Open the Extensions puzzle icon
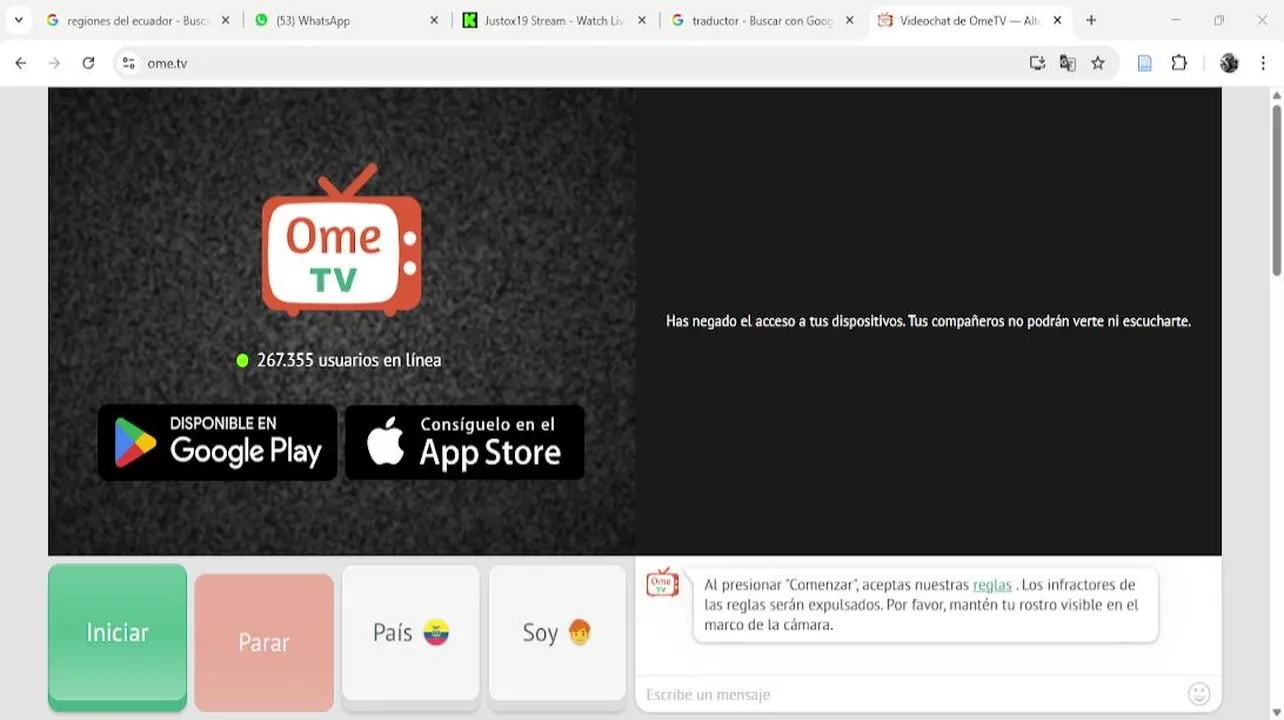 1179,63
